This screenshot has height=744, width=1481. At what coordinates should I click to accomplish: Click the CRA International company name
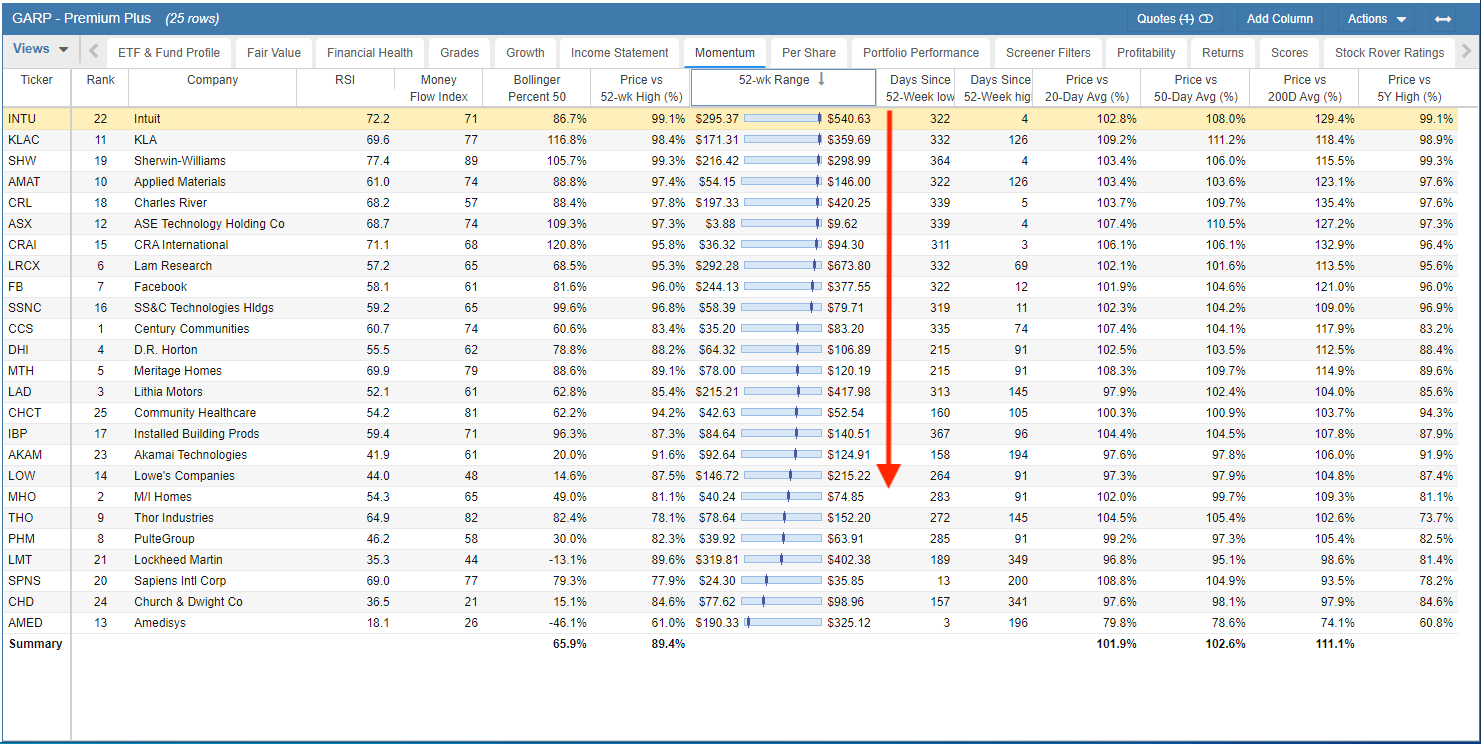(x=181, y=245)
